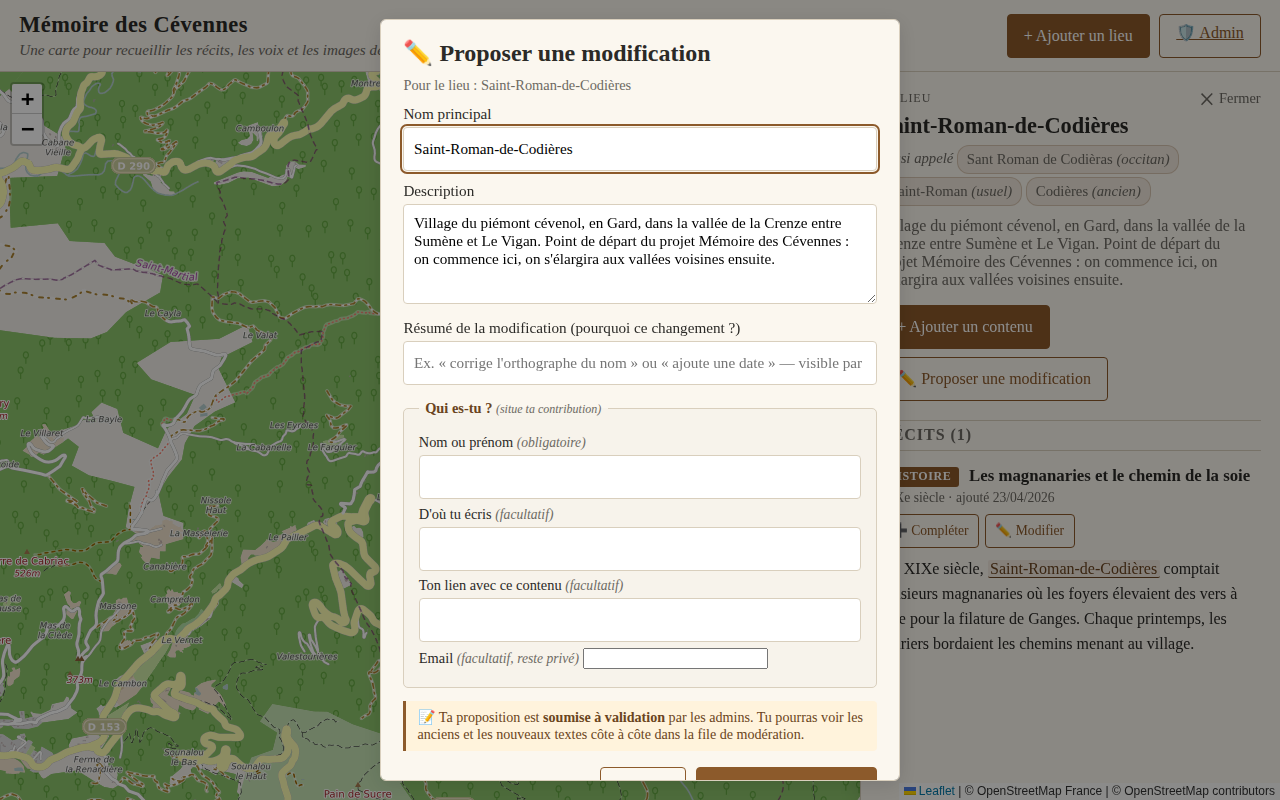The height and width of the screenshot is (800, 1280).
Task: Follow the Saint-Roman-de-Codières link in the récit
Action: [1073, 568]
